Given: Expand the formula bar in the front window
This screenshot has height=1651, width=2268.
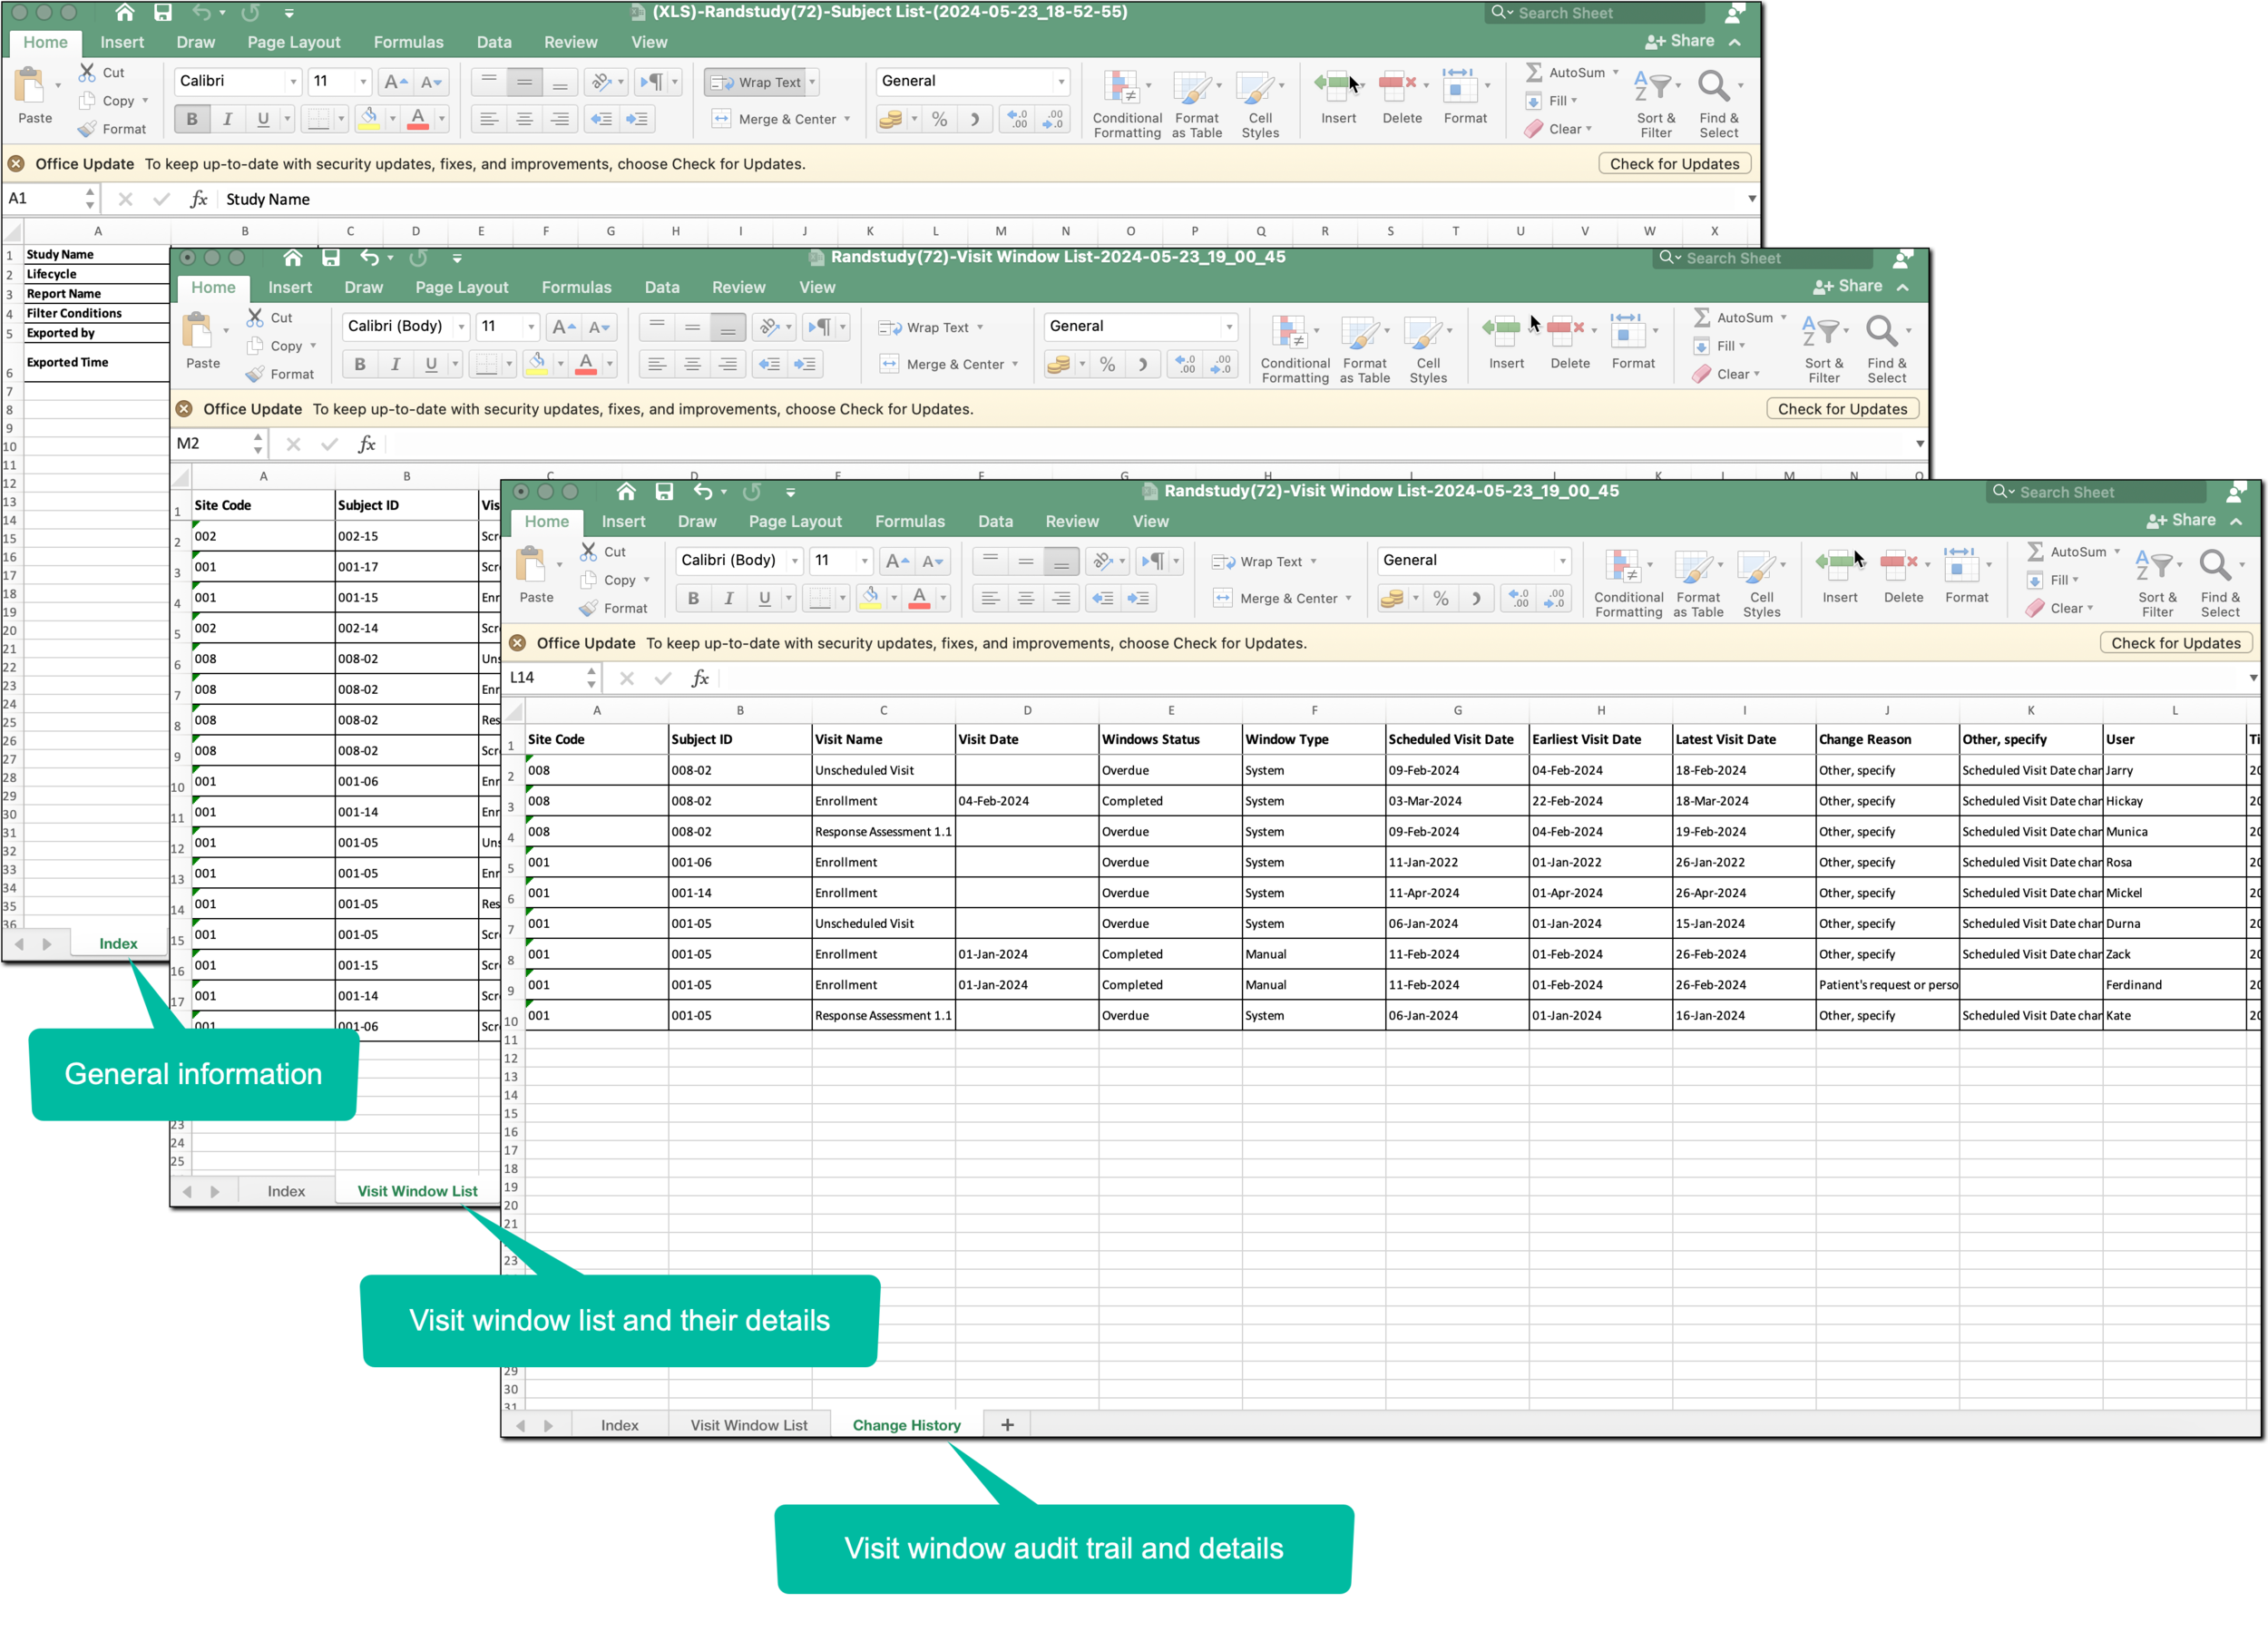Looking at the screenshot, I should click(x=2252, y=678).
